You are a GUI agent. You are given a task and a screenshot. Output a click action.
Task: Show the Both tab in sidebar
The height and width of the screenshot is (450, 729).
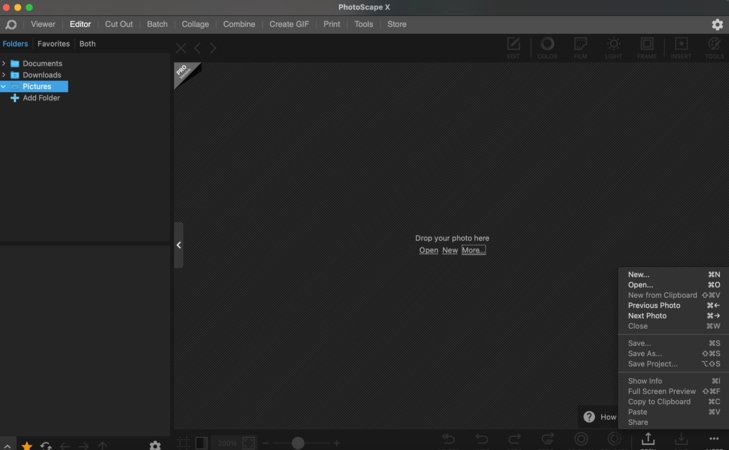point(87,44)
